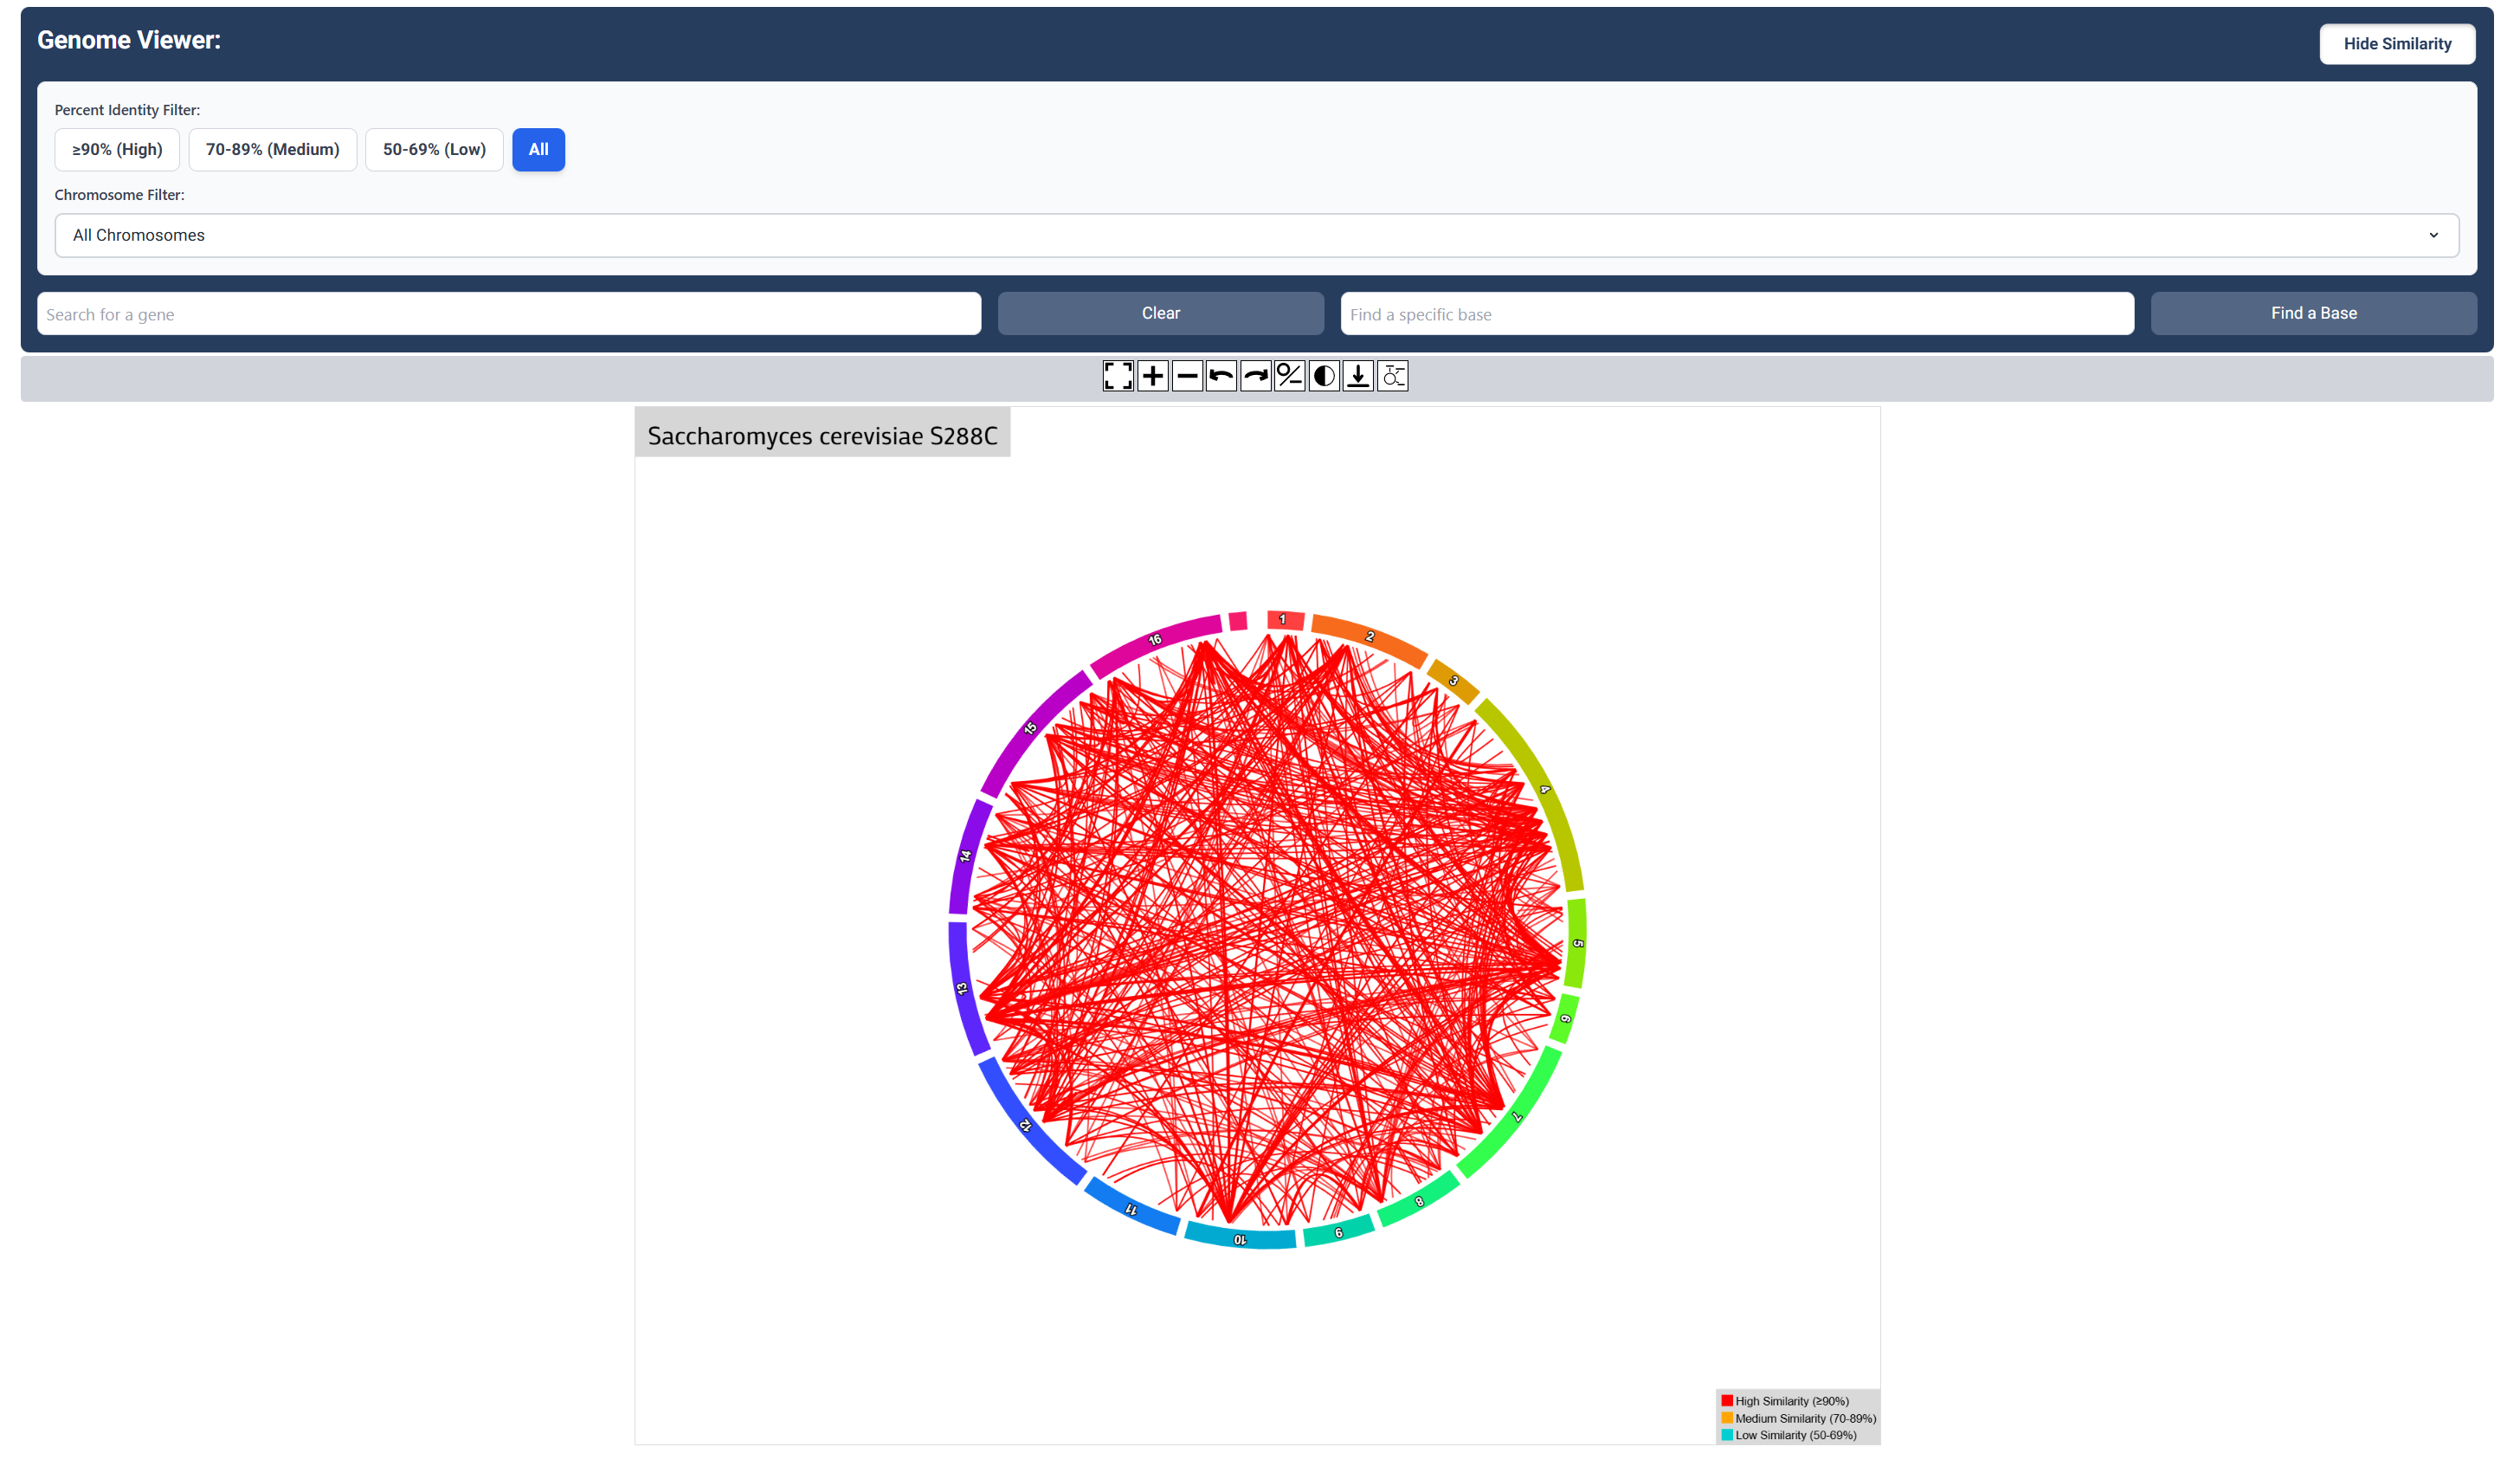
Task: Select the 50-69% (Low) similarity filter
Action: [x=434, y=149]
